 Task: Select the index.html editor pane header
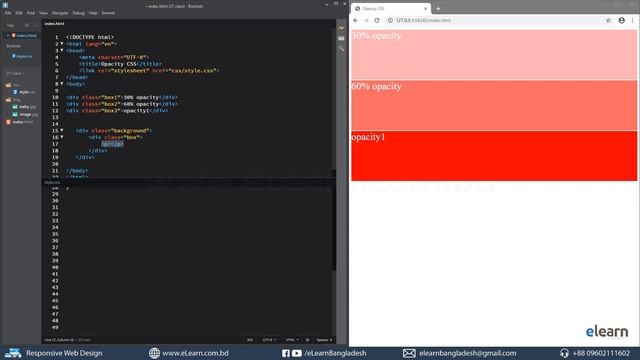click(x=54, y=24)
